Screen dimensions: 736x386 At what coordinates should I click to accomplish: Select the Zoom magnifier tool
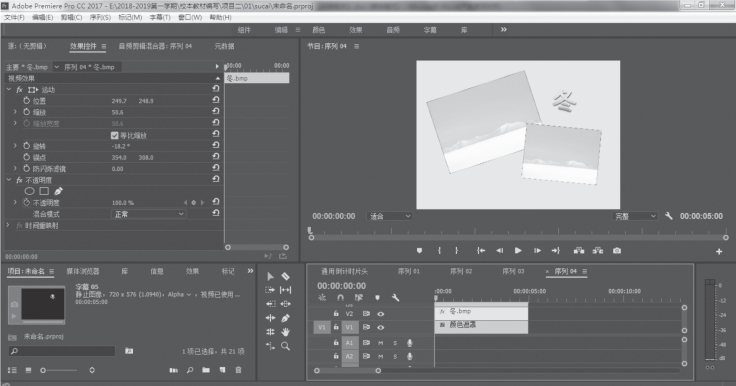click(x=285, y=346)
